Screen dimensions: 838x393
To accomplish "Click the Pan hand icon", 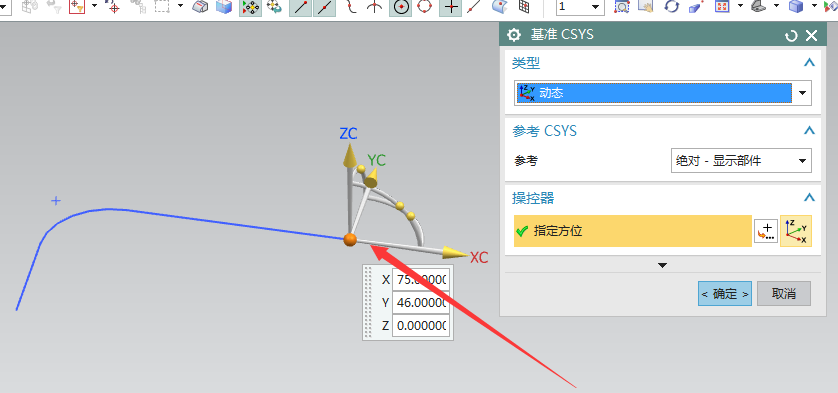I will [647, 7].
